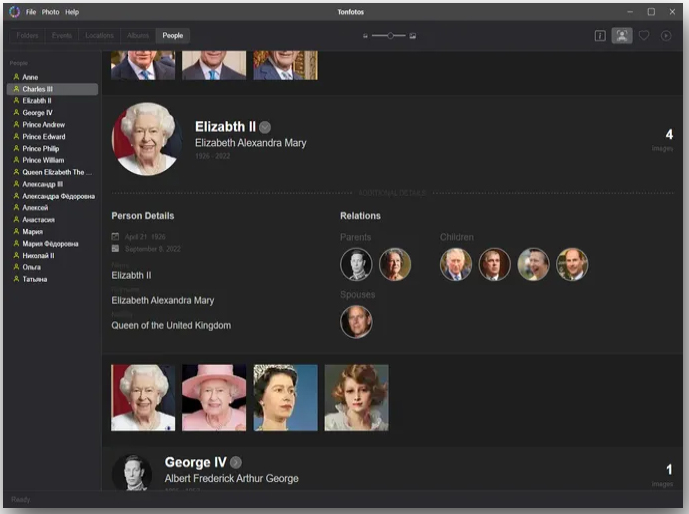Open the pink hat photo thumbnail
689x514 pixels.
point(214,398)
